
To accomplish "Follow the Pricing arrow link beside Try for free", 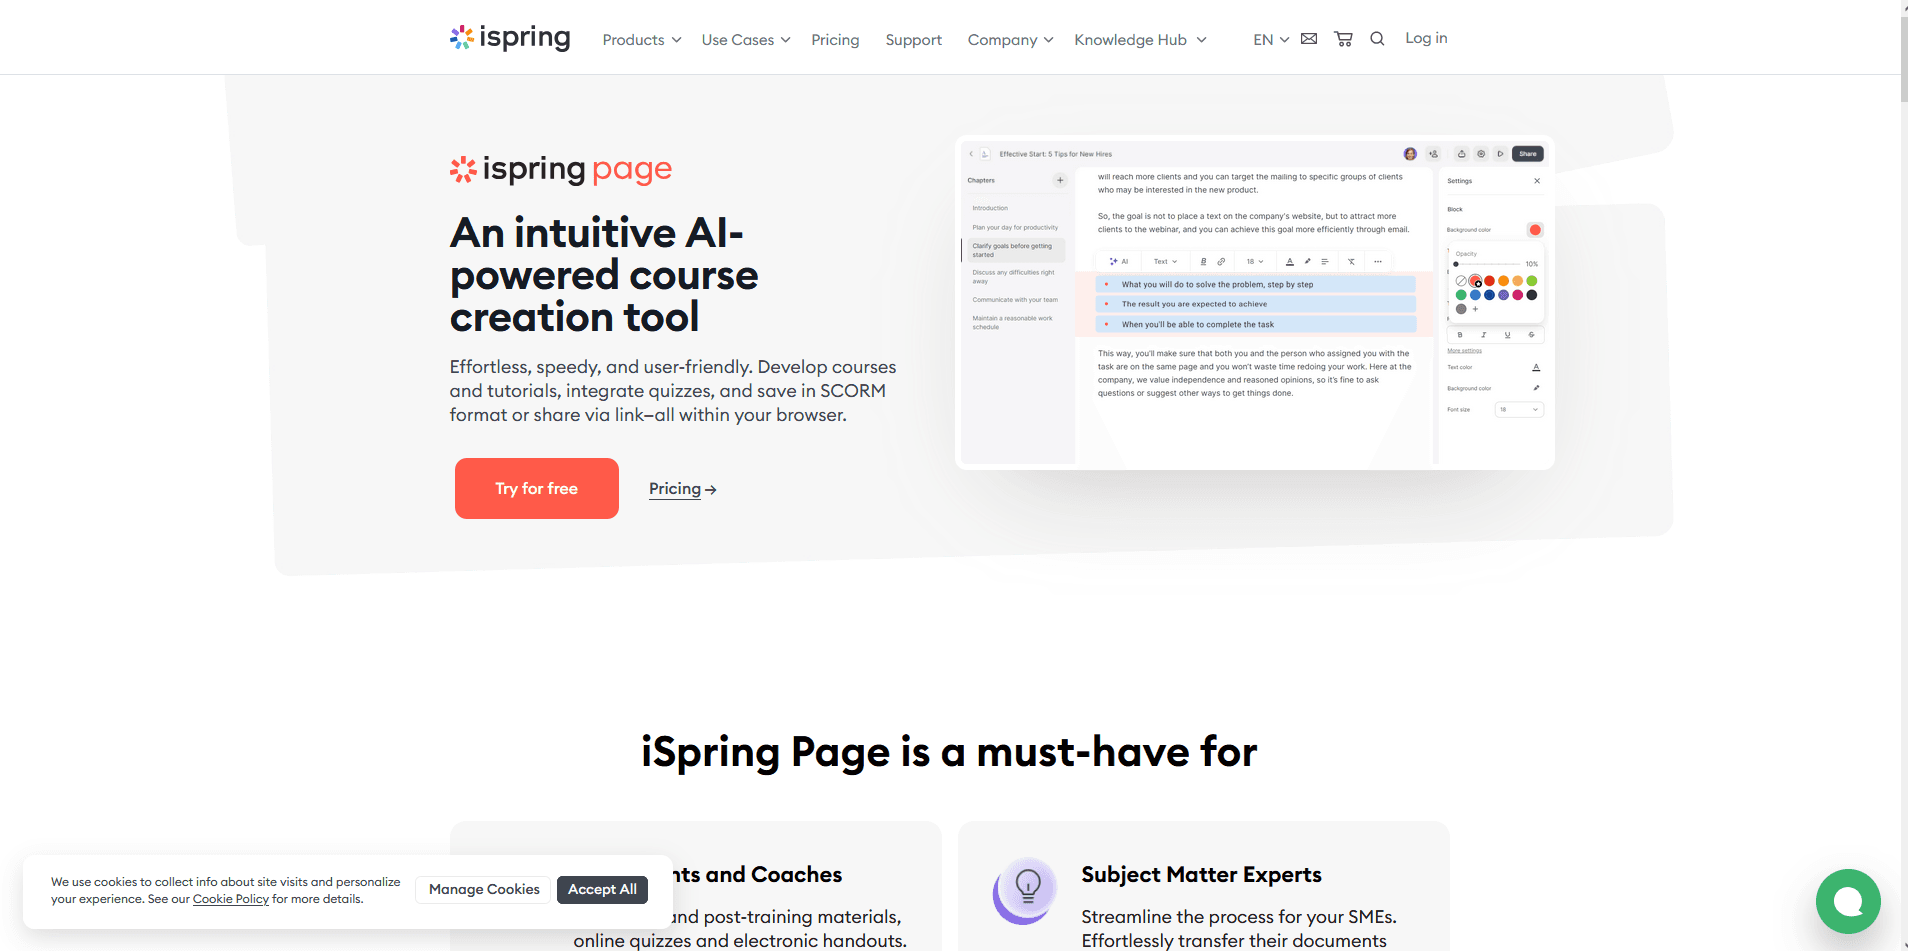I will (x=683, y=489).
